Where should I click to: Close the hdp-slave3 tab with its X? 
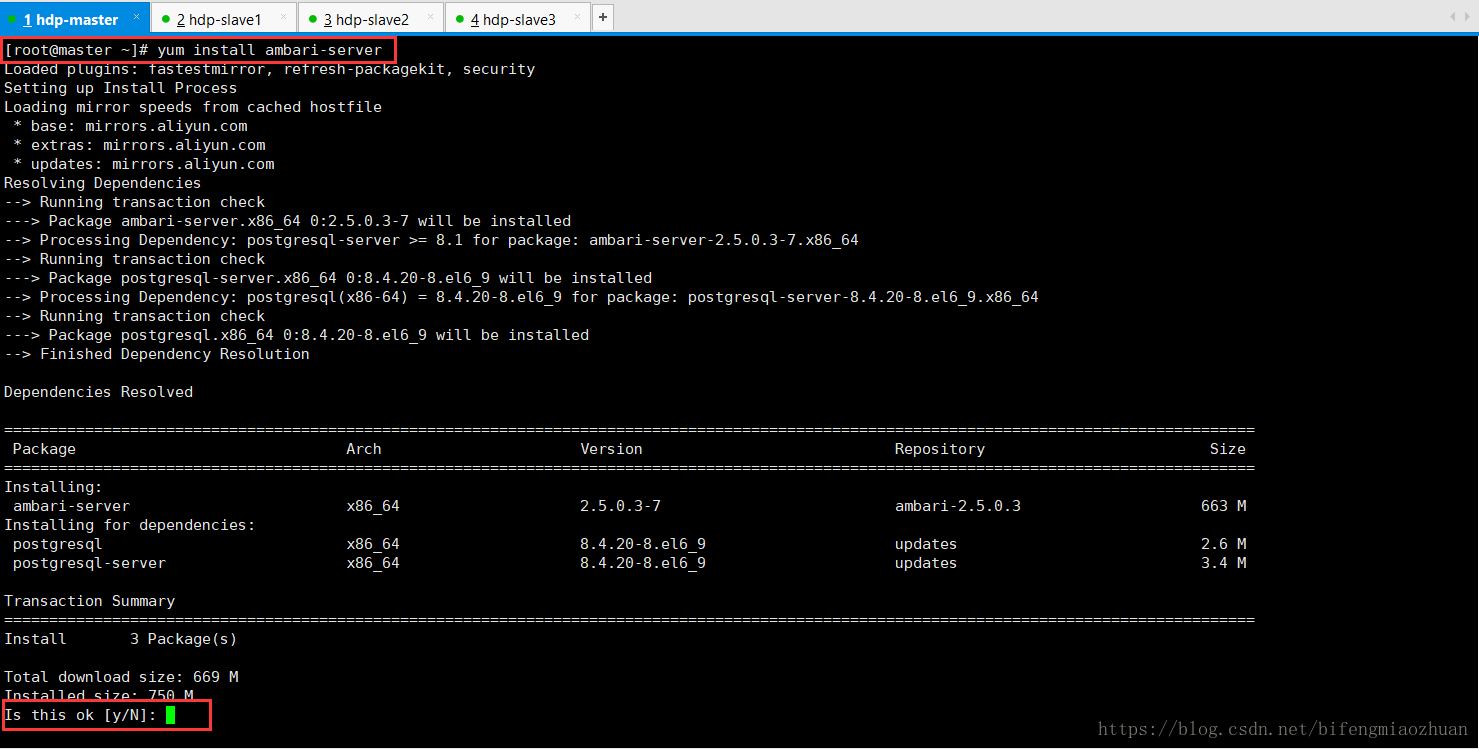(577, 18)
